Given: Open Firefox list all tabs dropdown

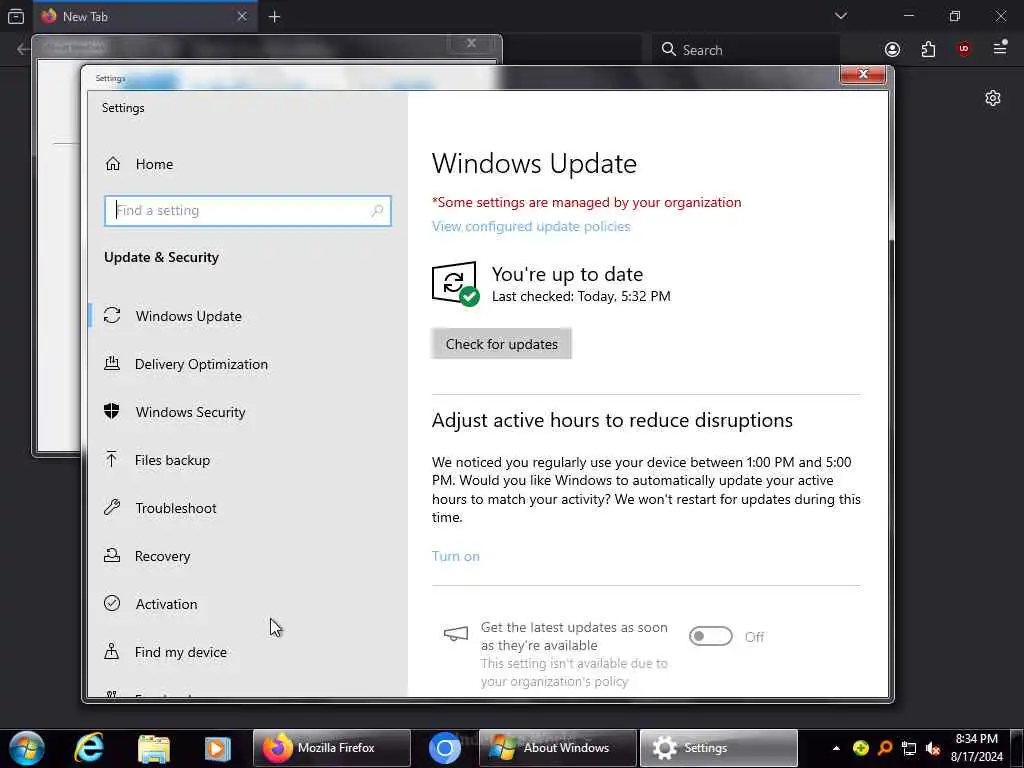Looking at the screenshot, I should 840,16.
